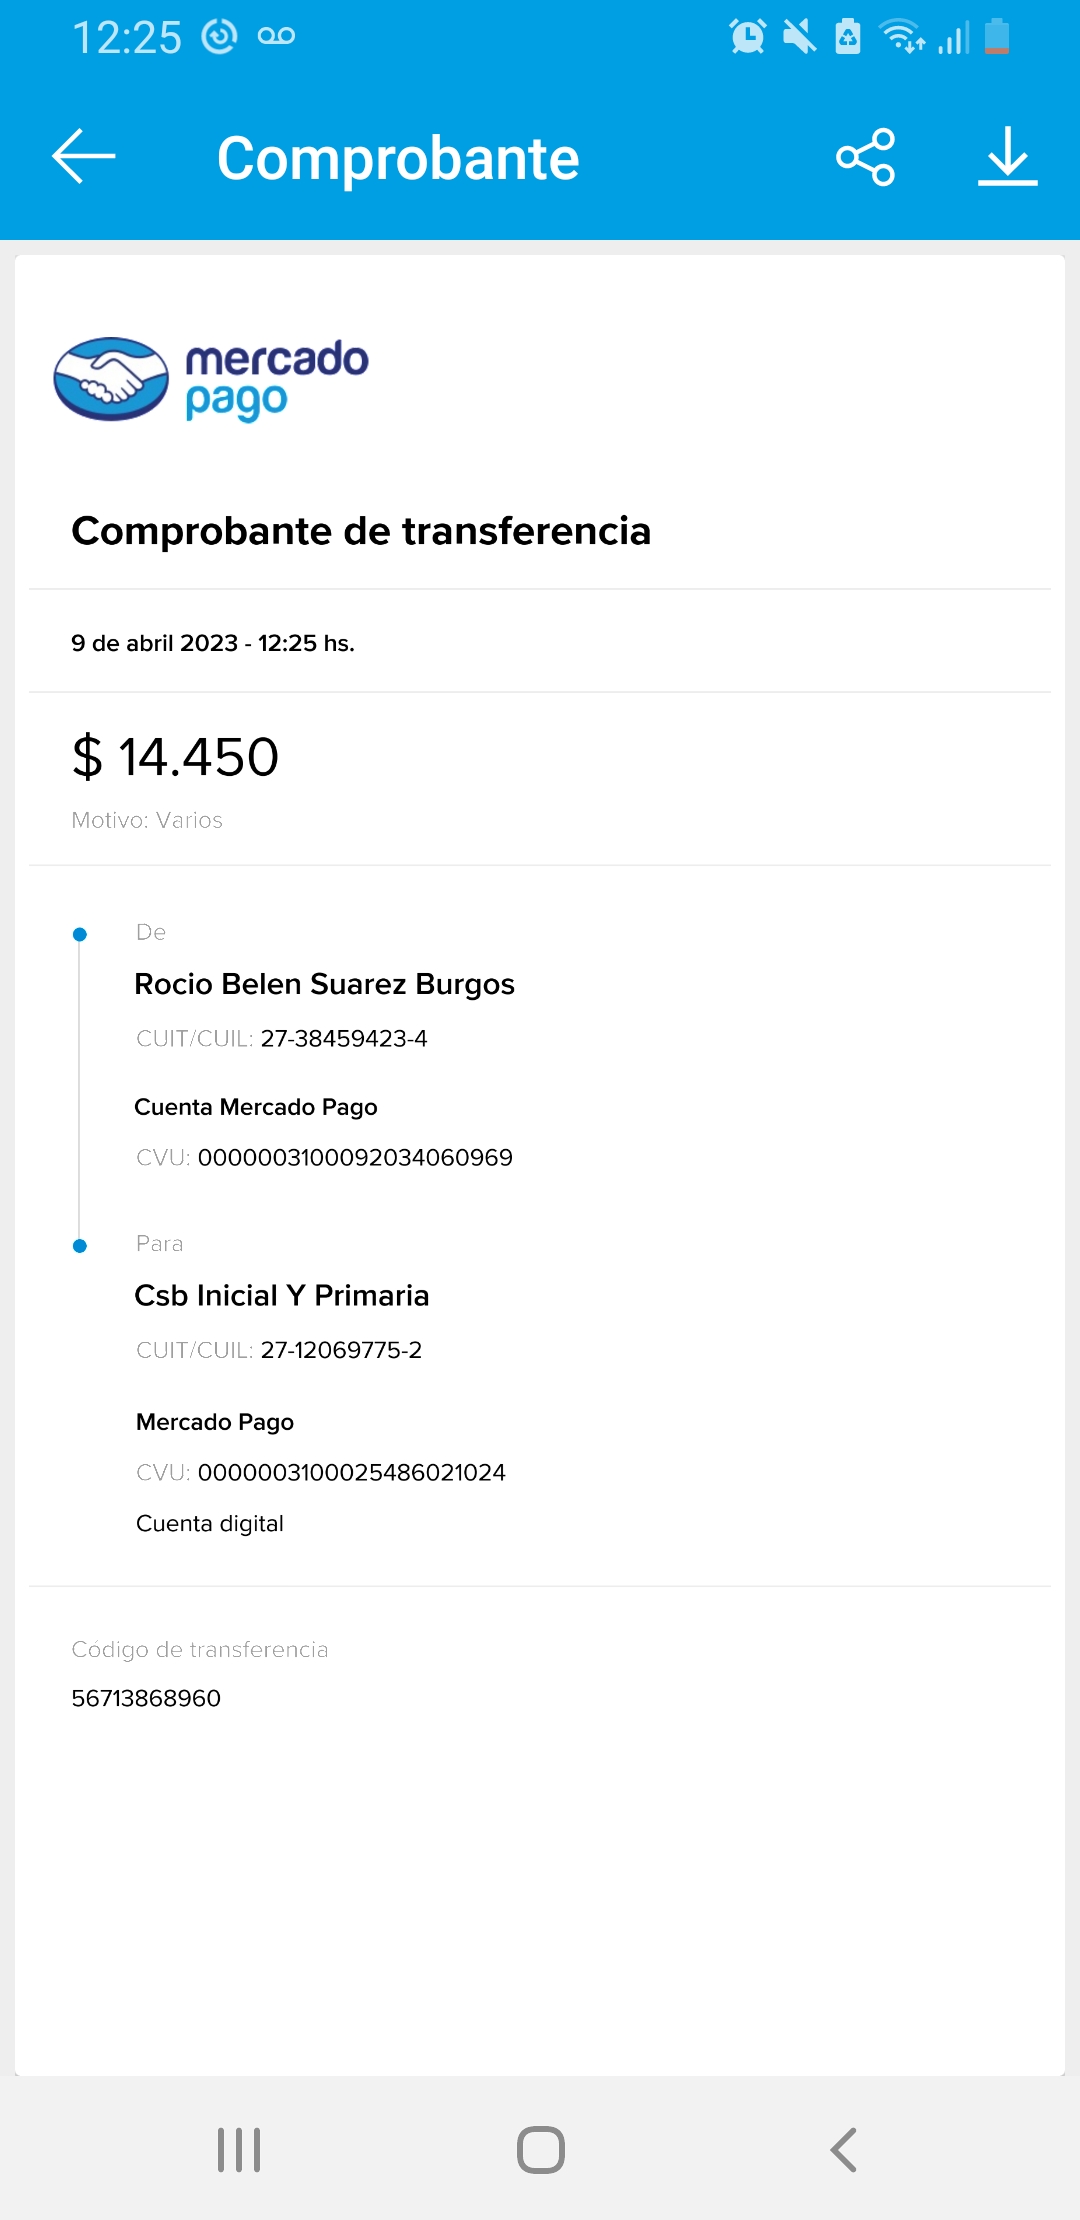Open Android recent apps button
1080x2220 pixels.
click(239, 2149)
